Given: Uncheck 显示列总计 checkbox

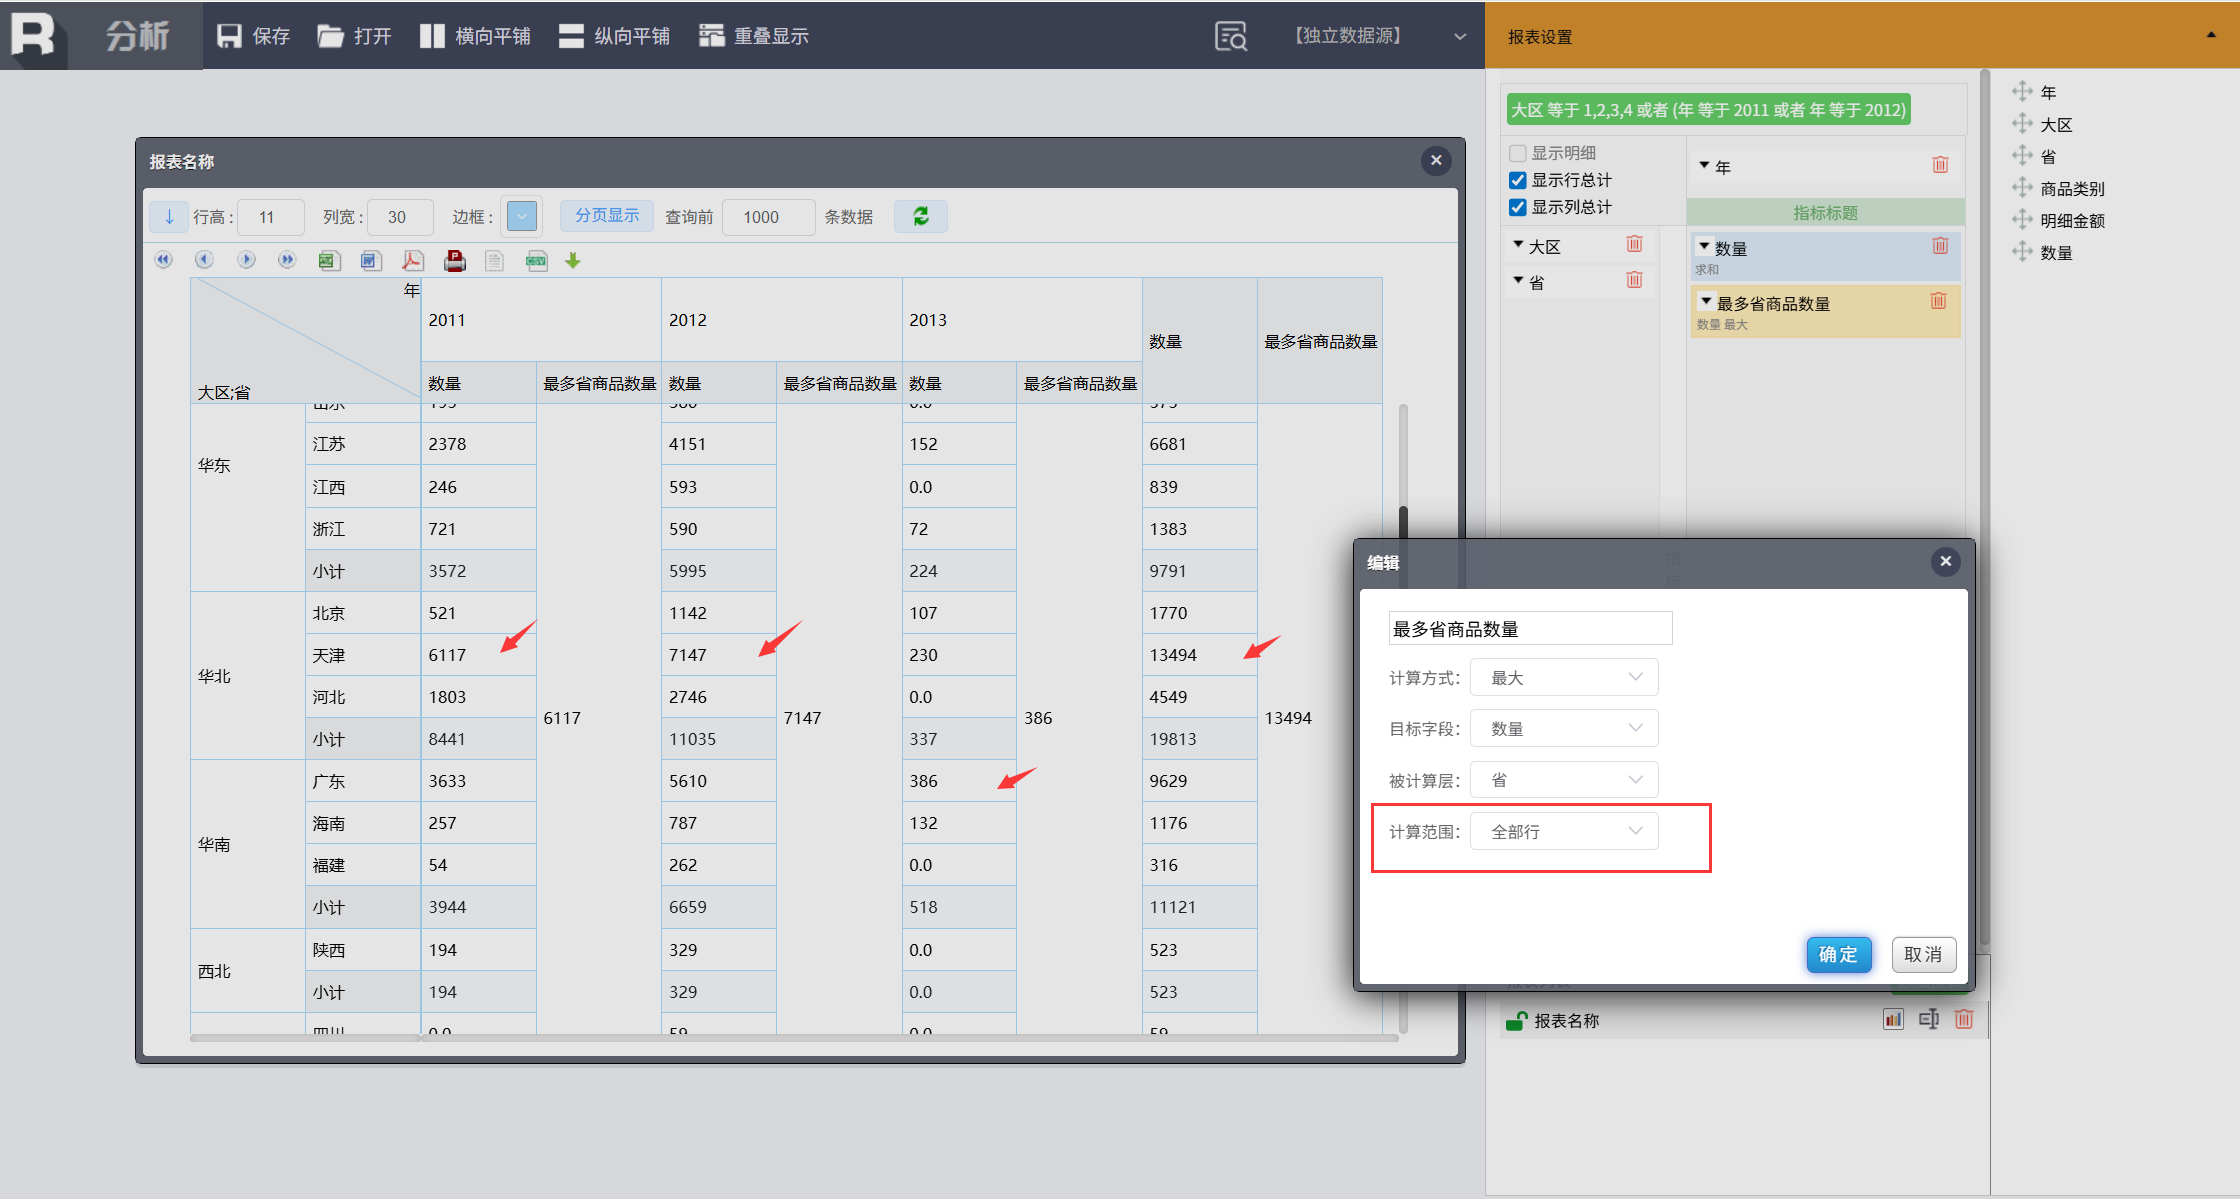Looking at the screenshot, I should click(1517, 207).
